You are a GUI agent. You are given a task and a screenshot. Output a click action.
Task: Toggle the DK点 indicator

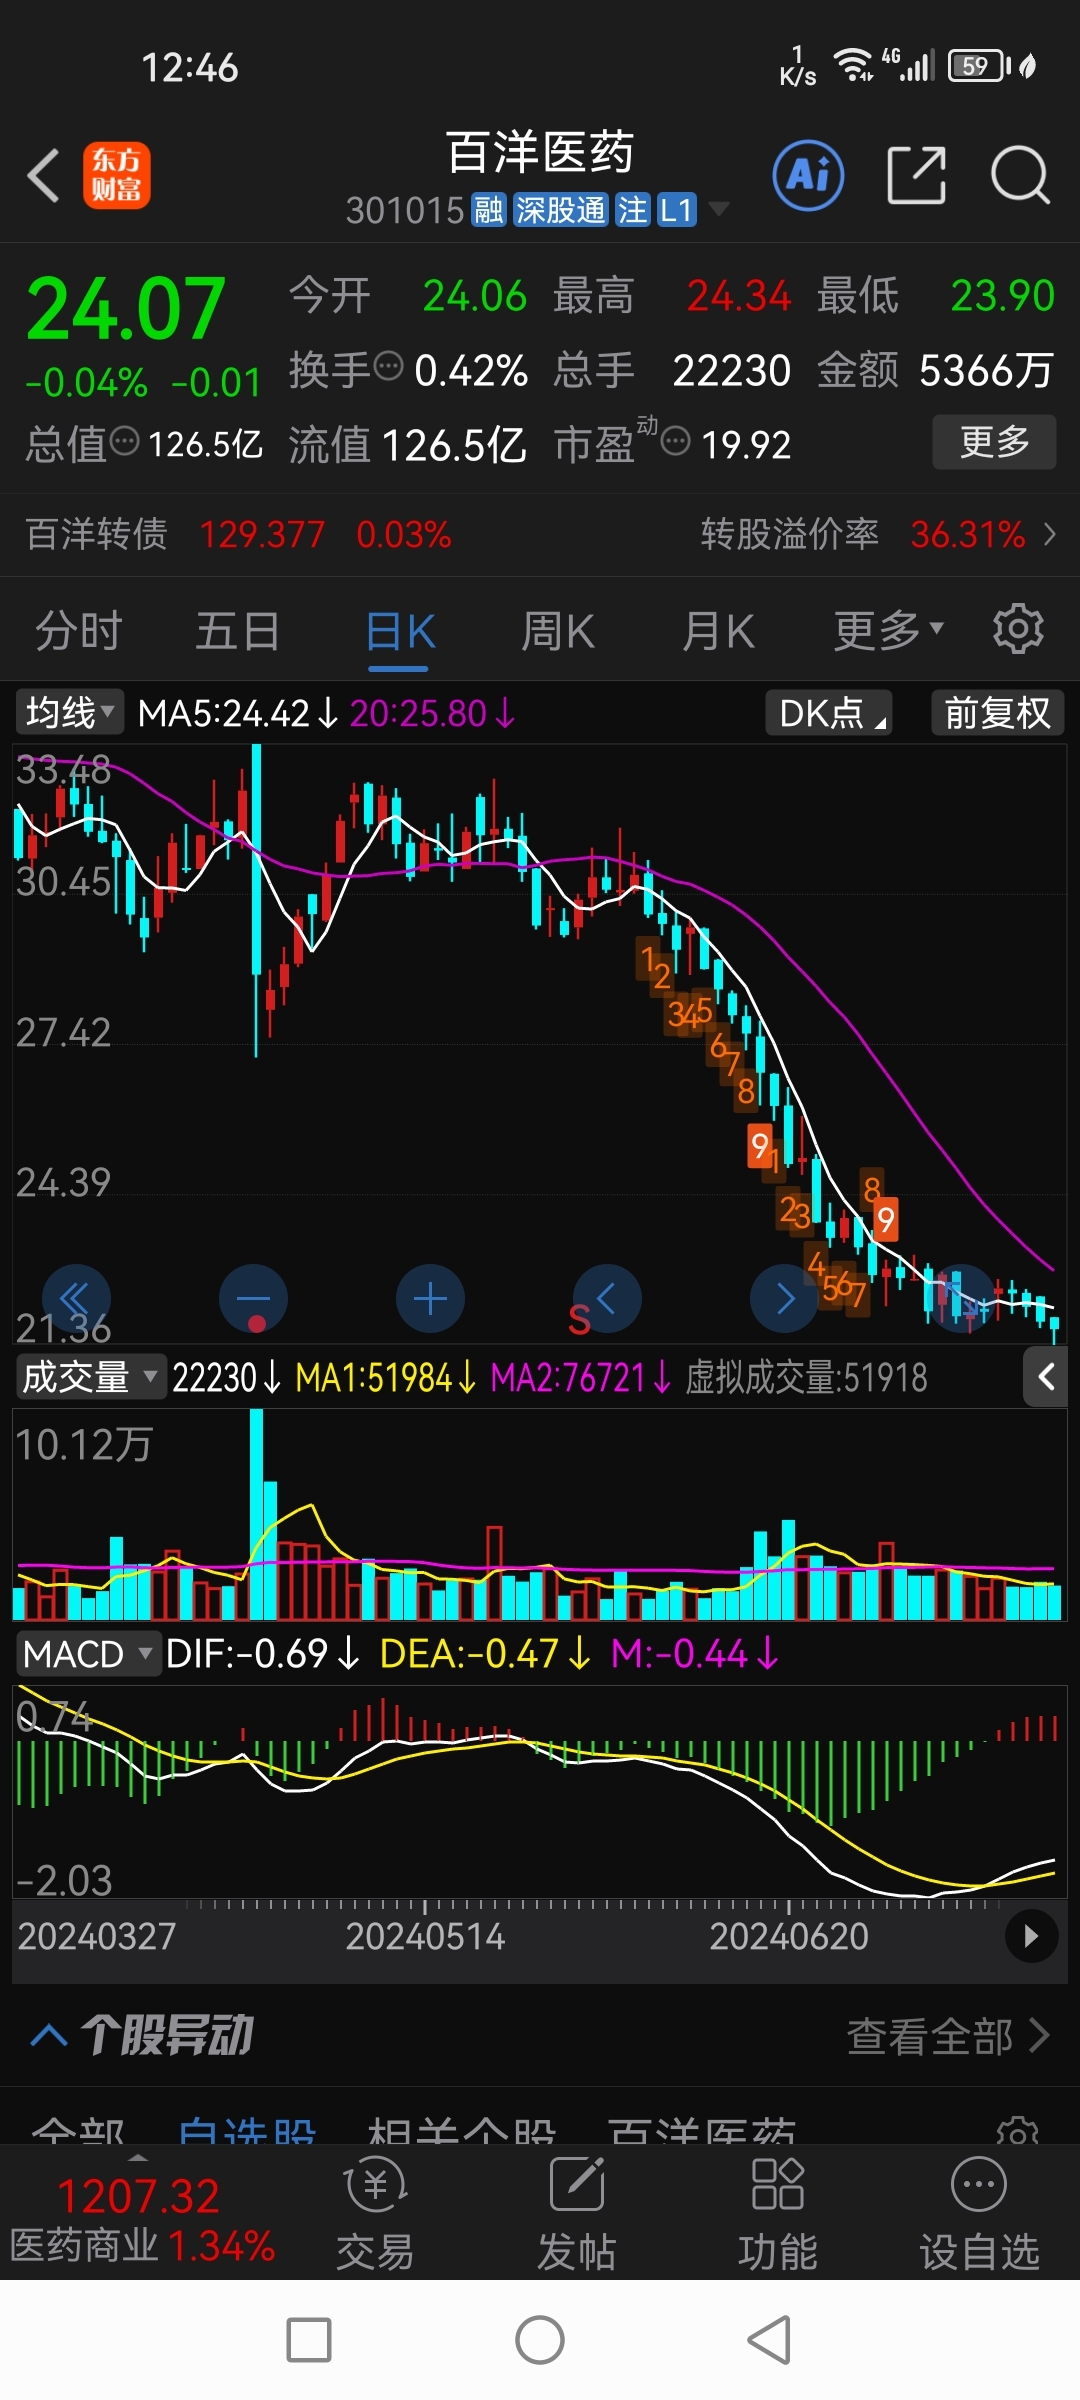(x=829, y=713)
